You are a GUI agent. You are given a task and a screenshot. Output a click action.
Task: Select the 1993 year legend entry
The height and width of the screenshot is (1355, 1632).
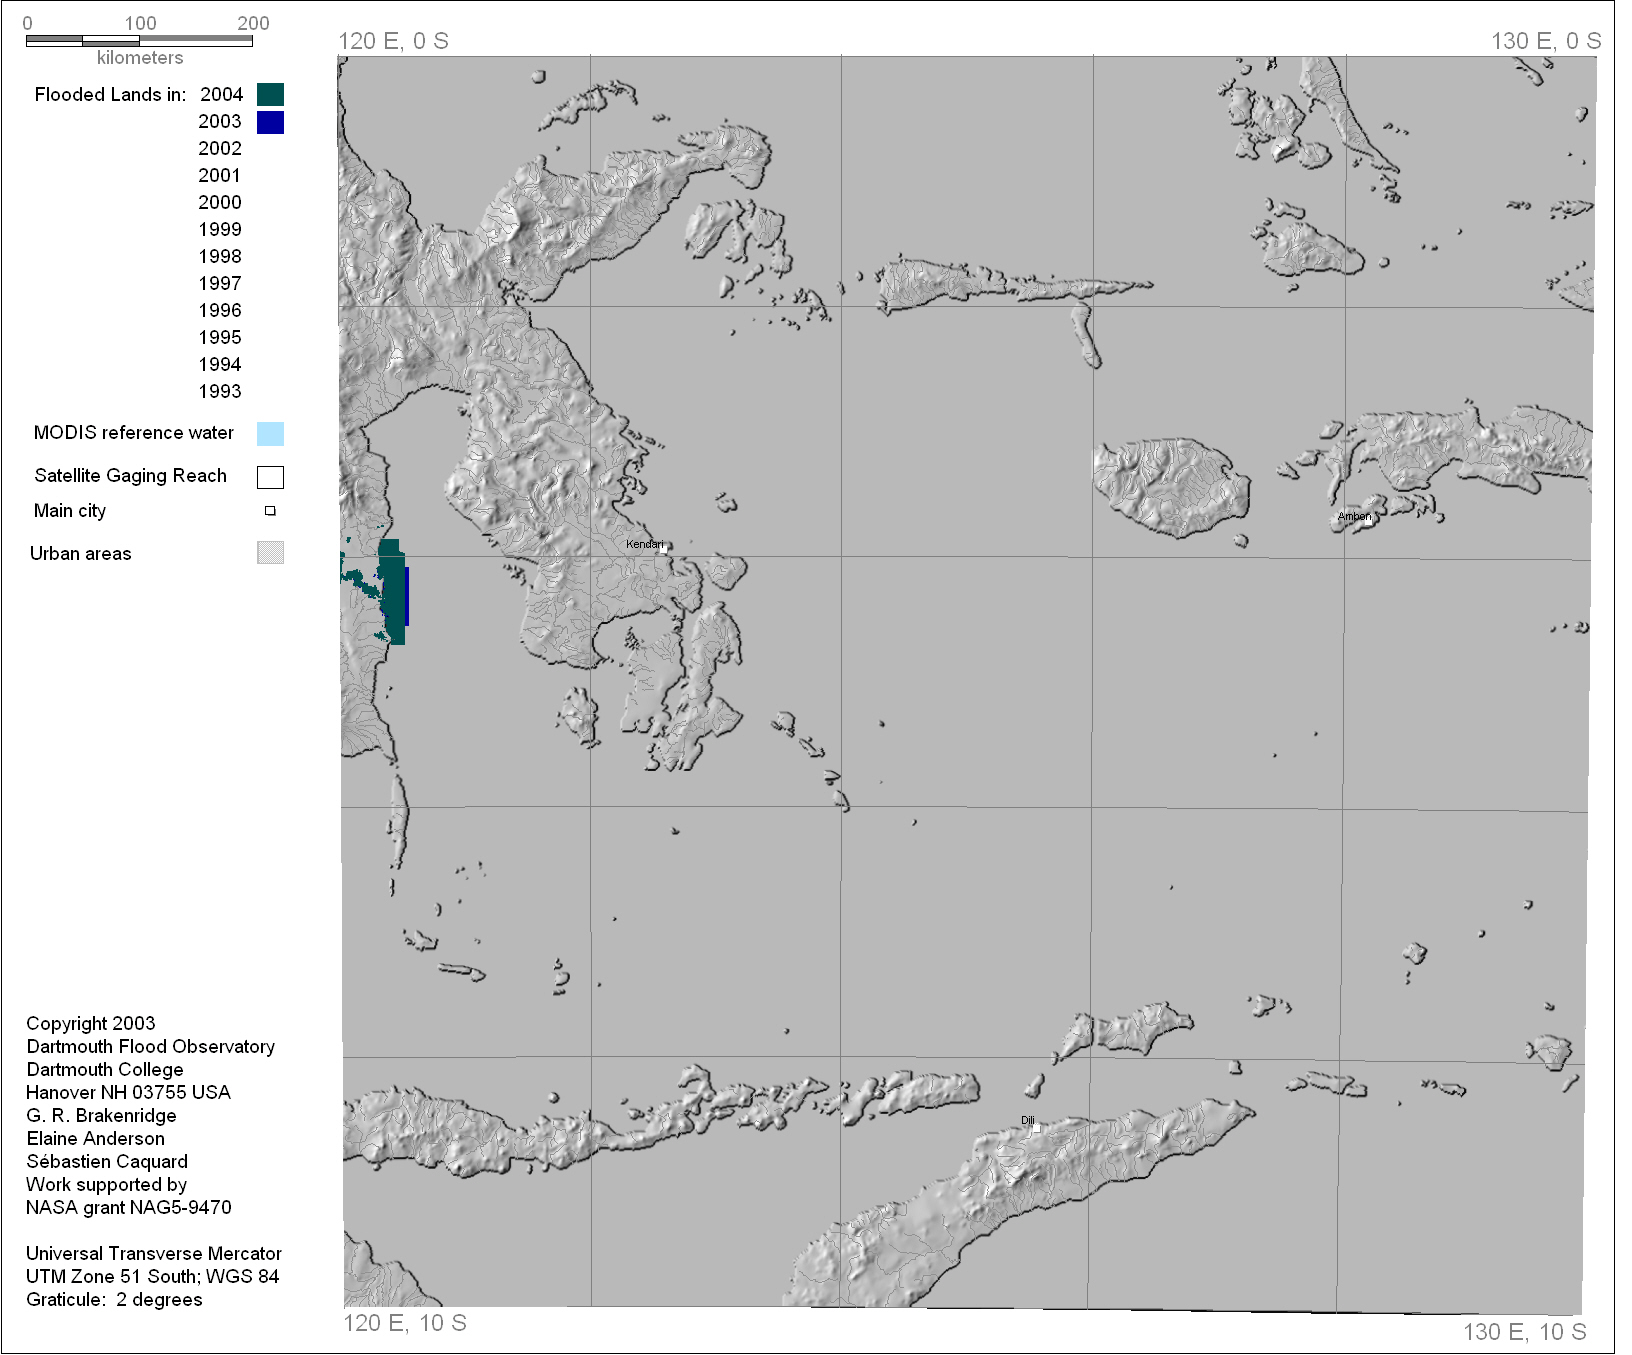(220, 392)
